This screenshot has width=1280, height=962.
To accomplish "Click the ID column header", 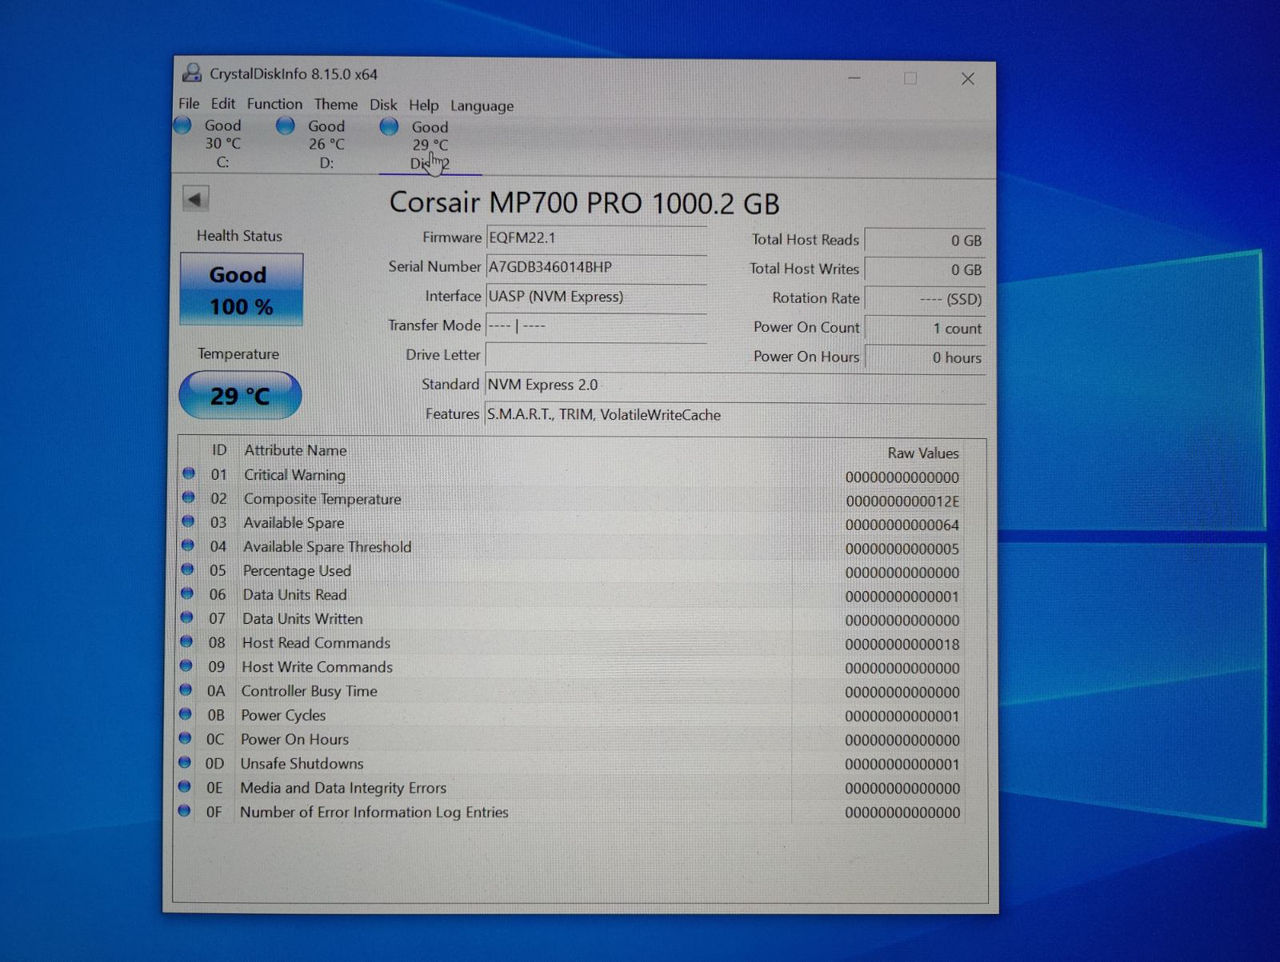I will tap(219, 450).
